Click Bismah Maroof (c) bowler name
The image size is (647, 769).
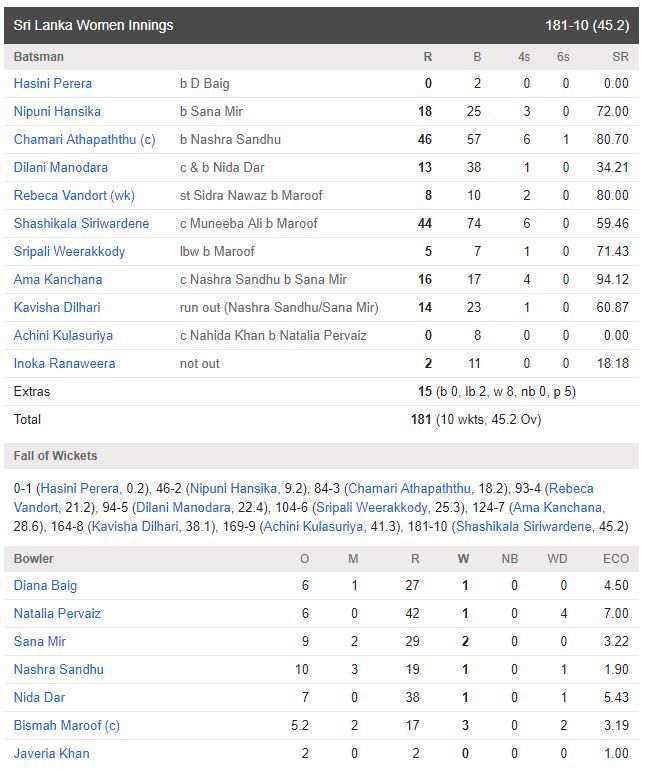[67, 726]
